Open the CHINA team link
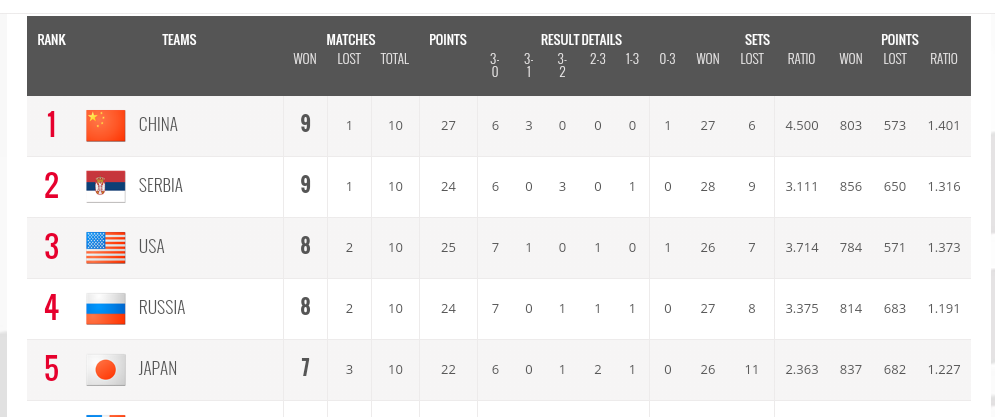 pos(158,125)
